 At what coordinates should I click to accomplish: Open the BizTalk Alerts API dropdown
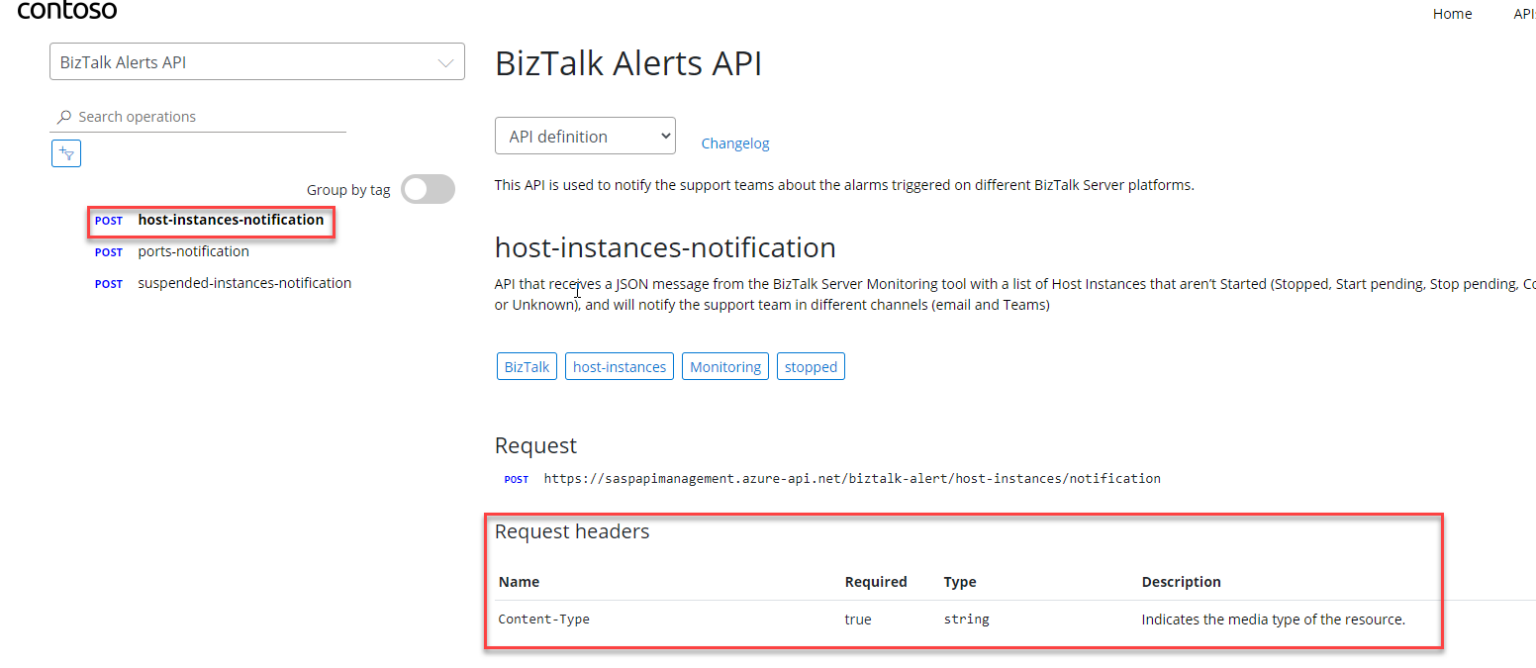click(257, 62)
